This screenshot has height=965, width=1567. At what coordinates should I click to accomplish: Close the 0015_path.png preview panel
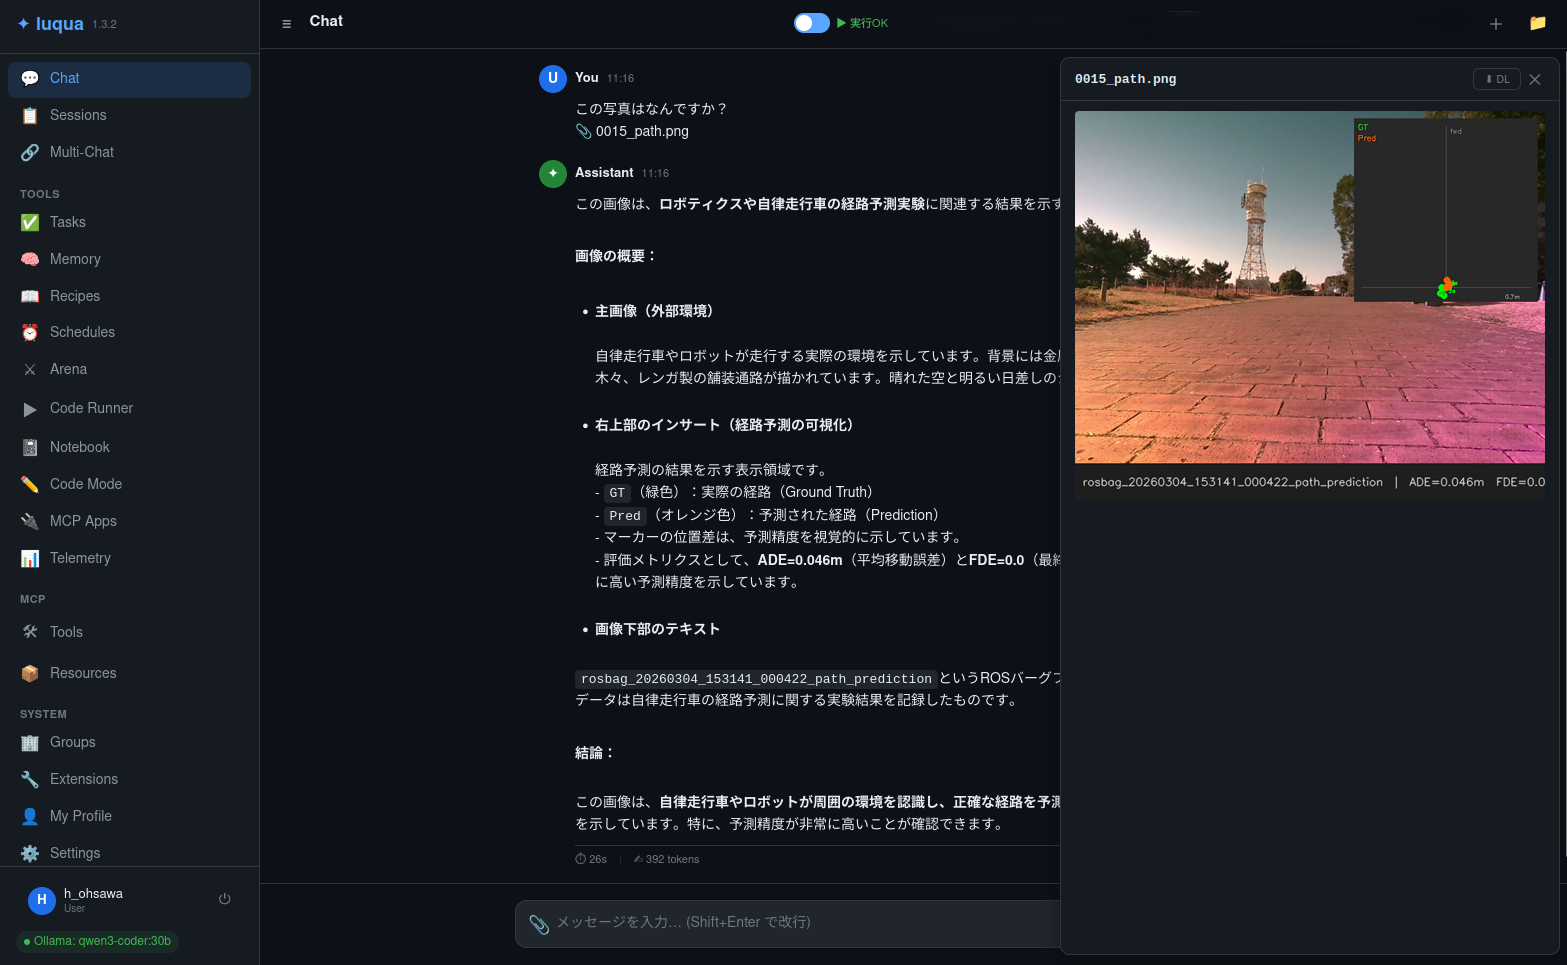[1535, 79]
